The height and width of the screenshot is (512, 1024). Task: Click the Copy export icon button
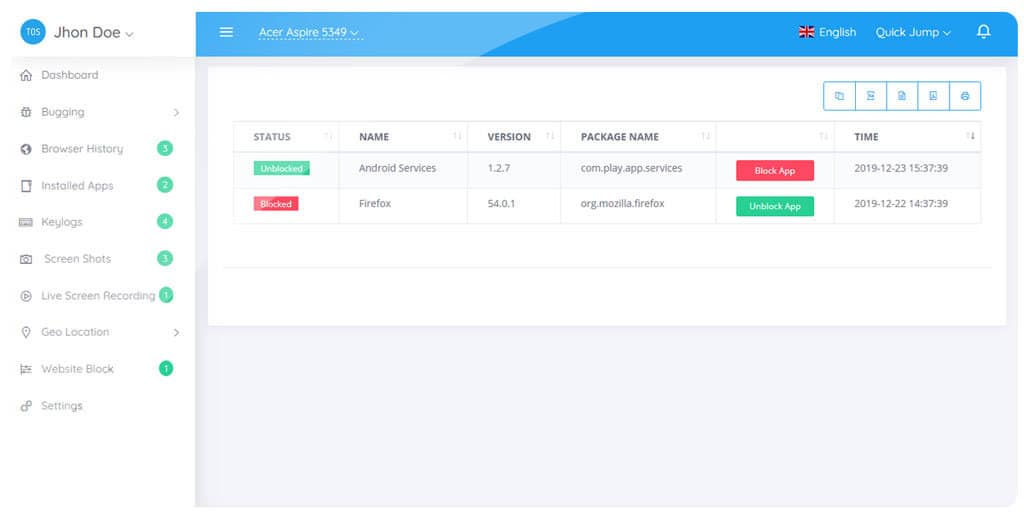[839, 96]
